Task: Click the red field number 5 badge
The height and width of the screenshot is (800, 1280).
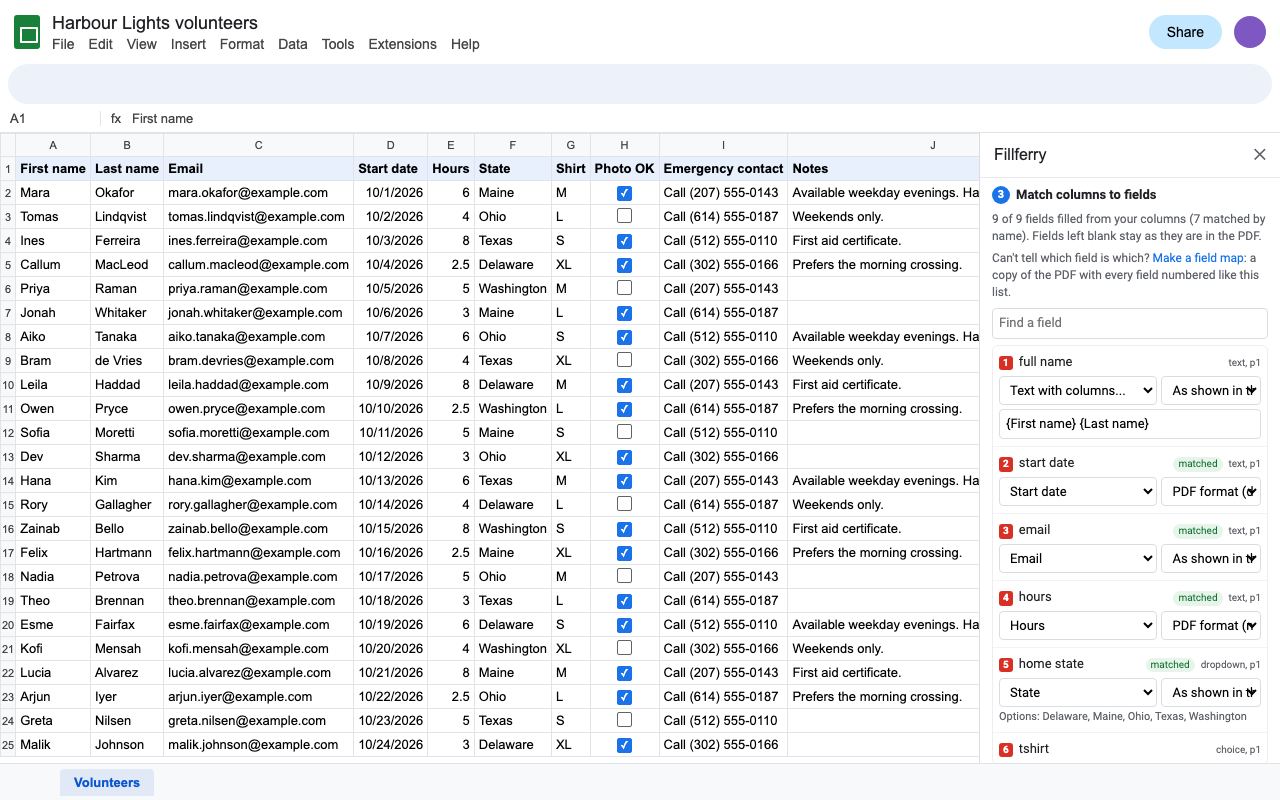Action: point(1006,664)
